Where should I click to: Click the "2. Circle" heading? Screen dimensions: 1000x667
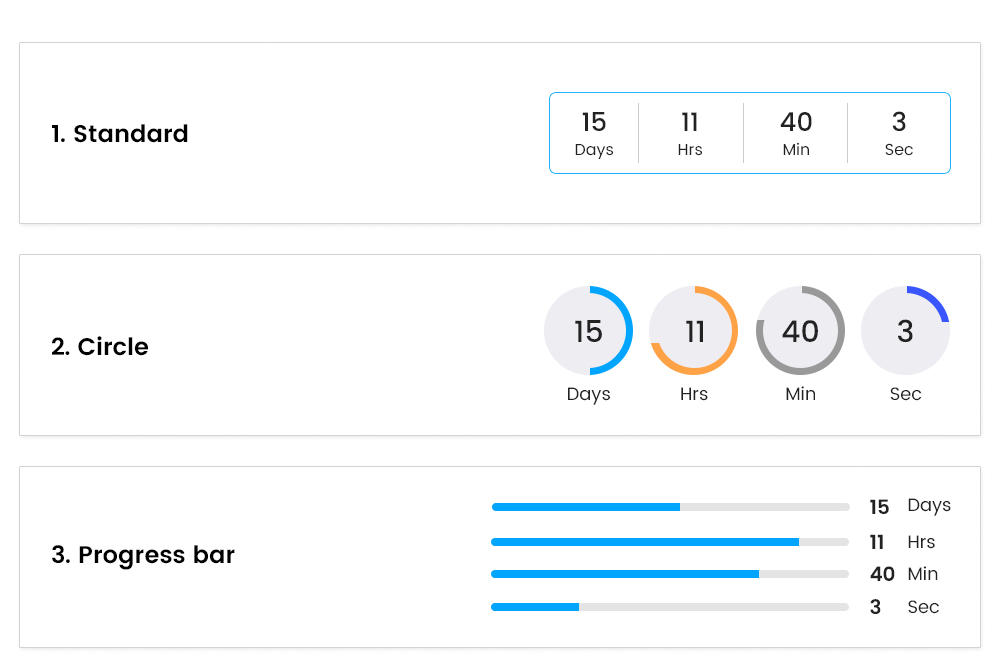100,347
